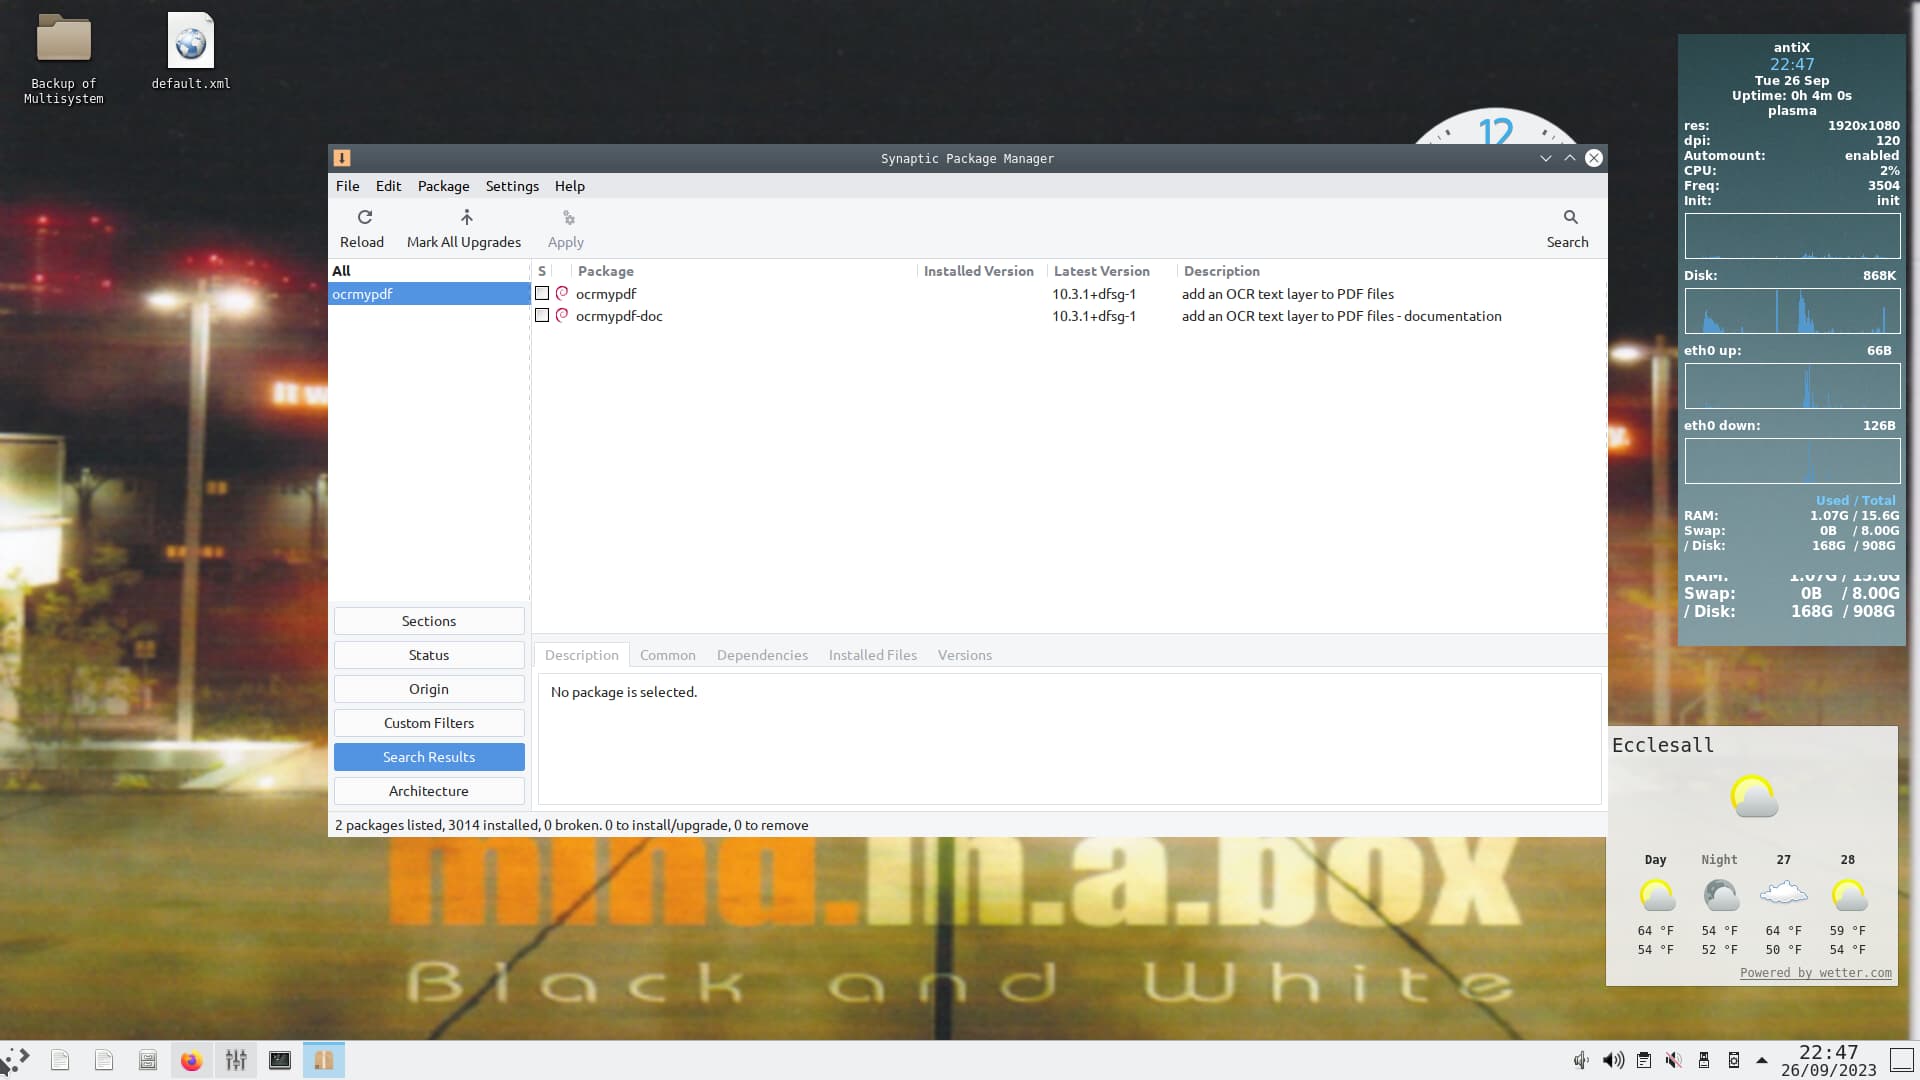Click the Status filter button
This screenshot has height=1080, width=1920.
(x=429, y=655)
